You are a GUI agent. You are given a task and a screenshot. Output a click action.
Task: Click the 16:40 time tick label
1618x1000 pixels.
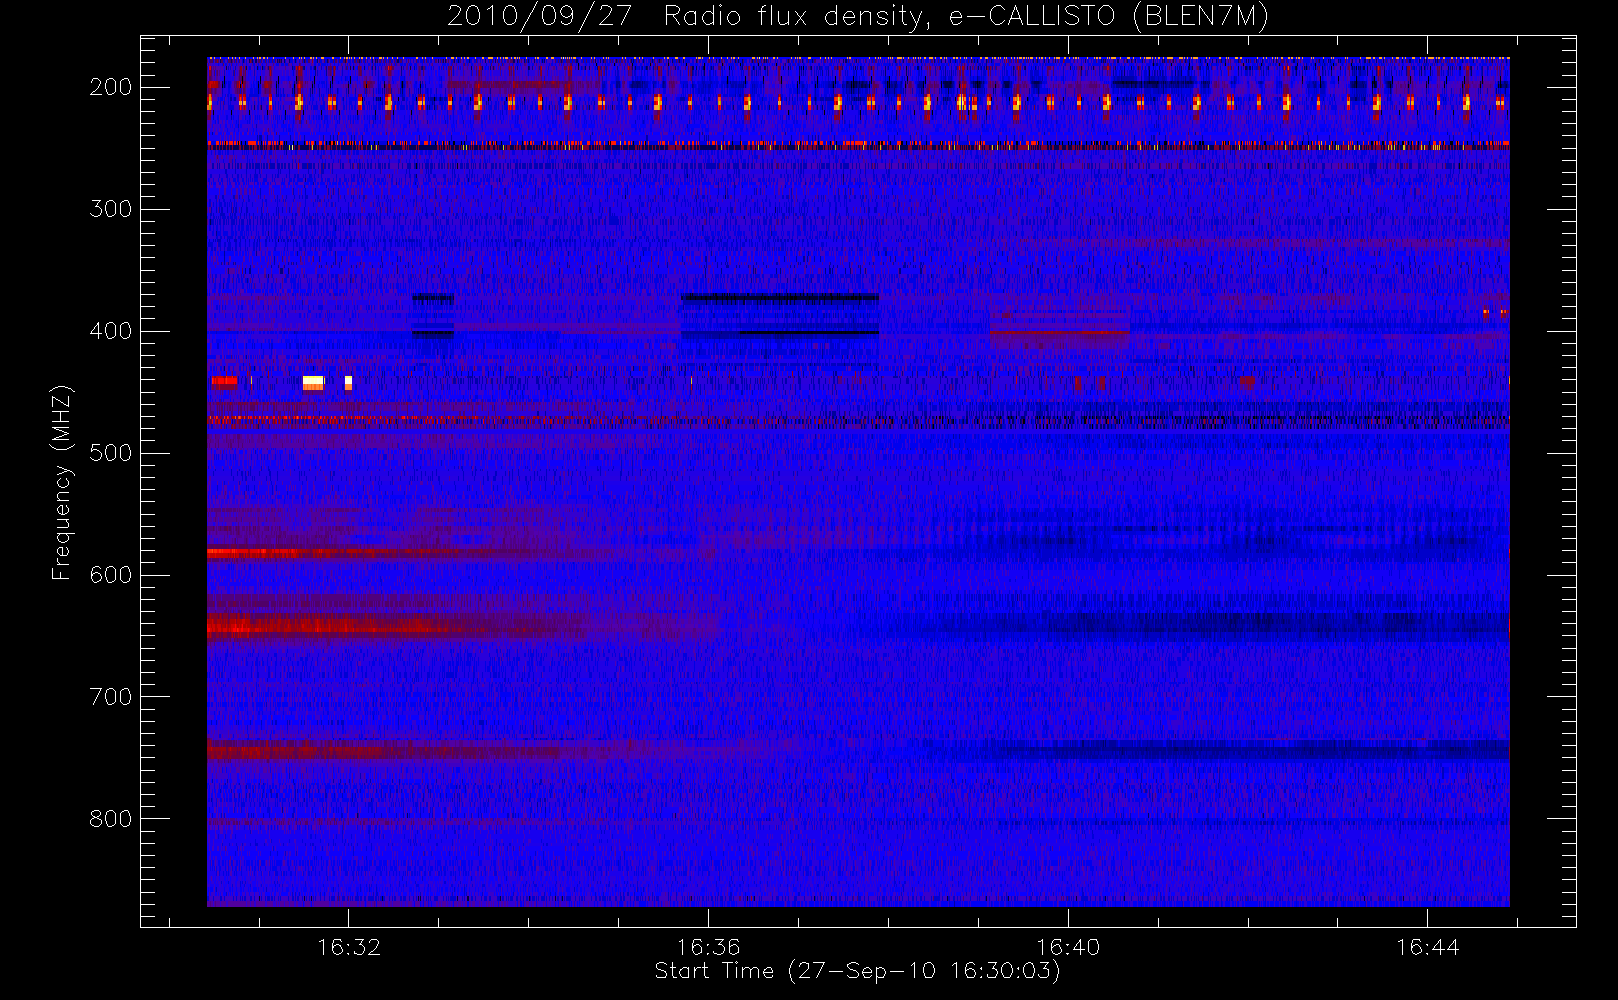[x=1068, y=947]
